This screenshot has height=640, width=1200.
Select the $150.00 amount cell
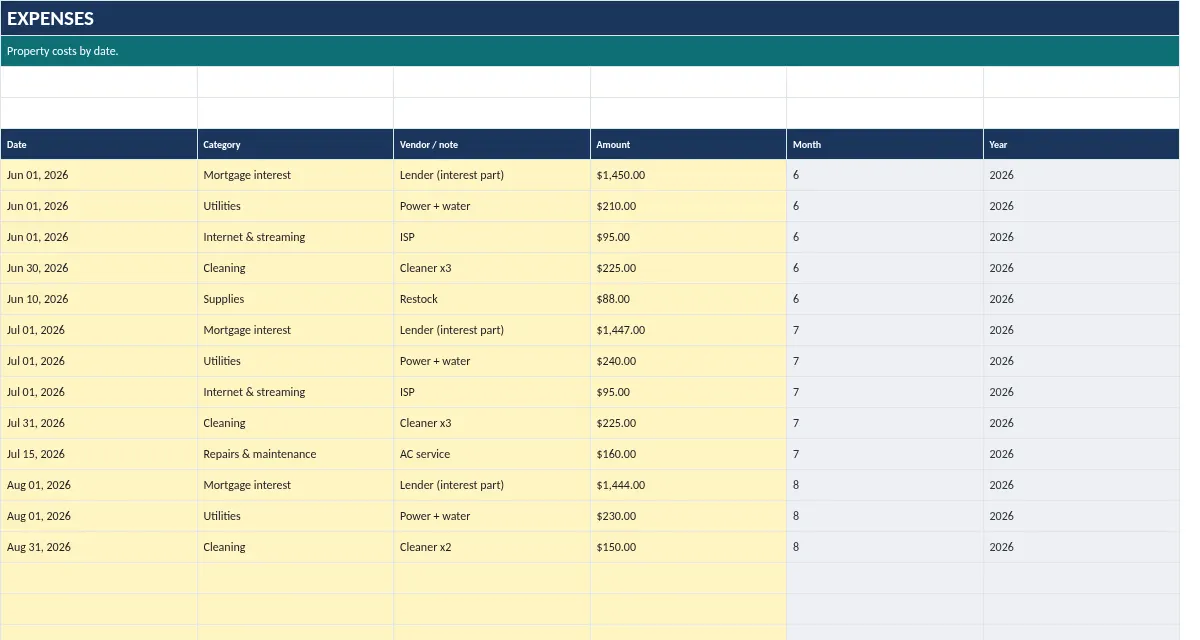click(x=688, y=547)
